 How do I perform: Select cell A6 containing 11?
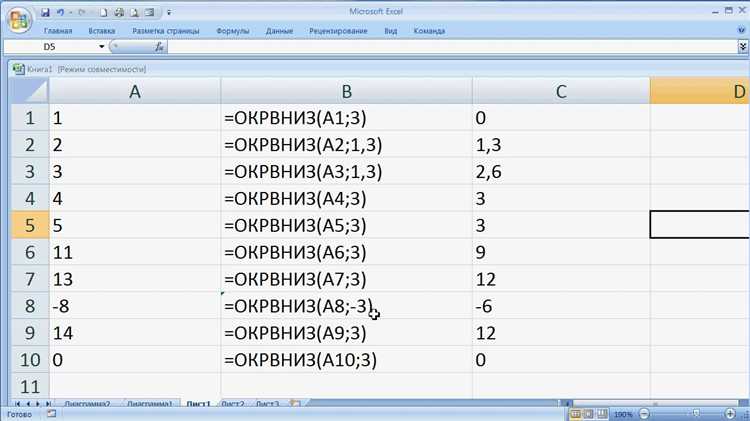pos(135,252)
